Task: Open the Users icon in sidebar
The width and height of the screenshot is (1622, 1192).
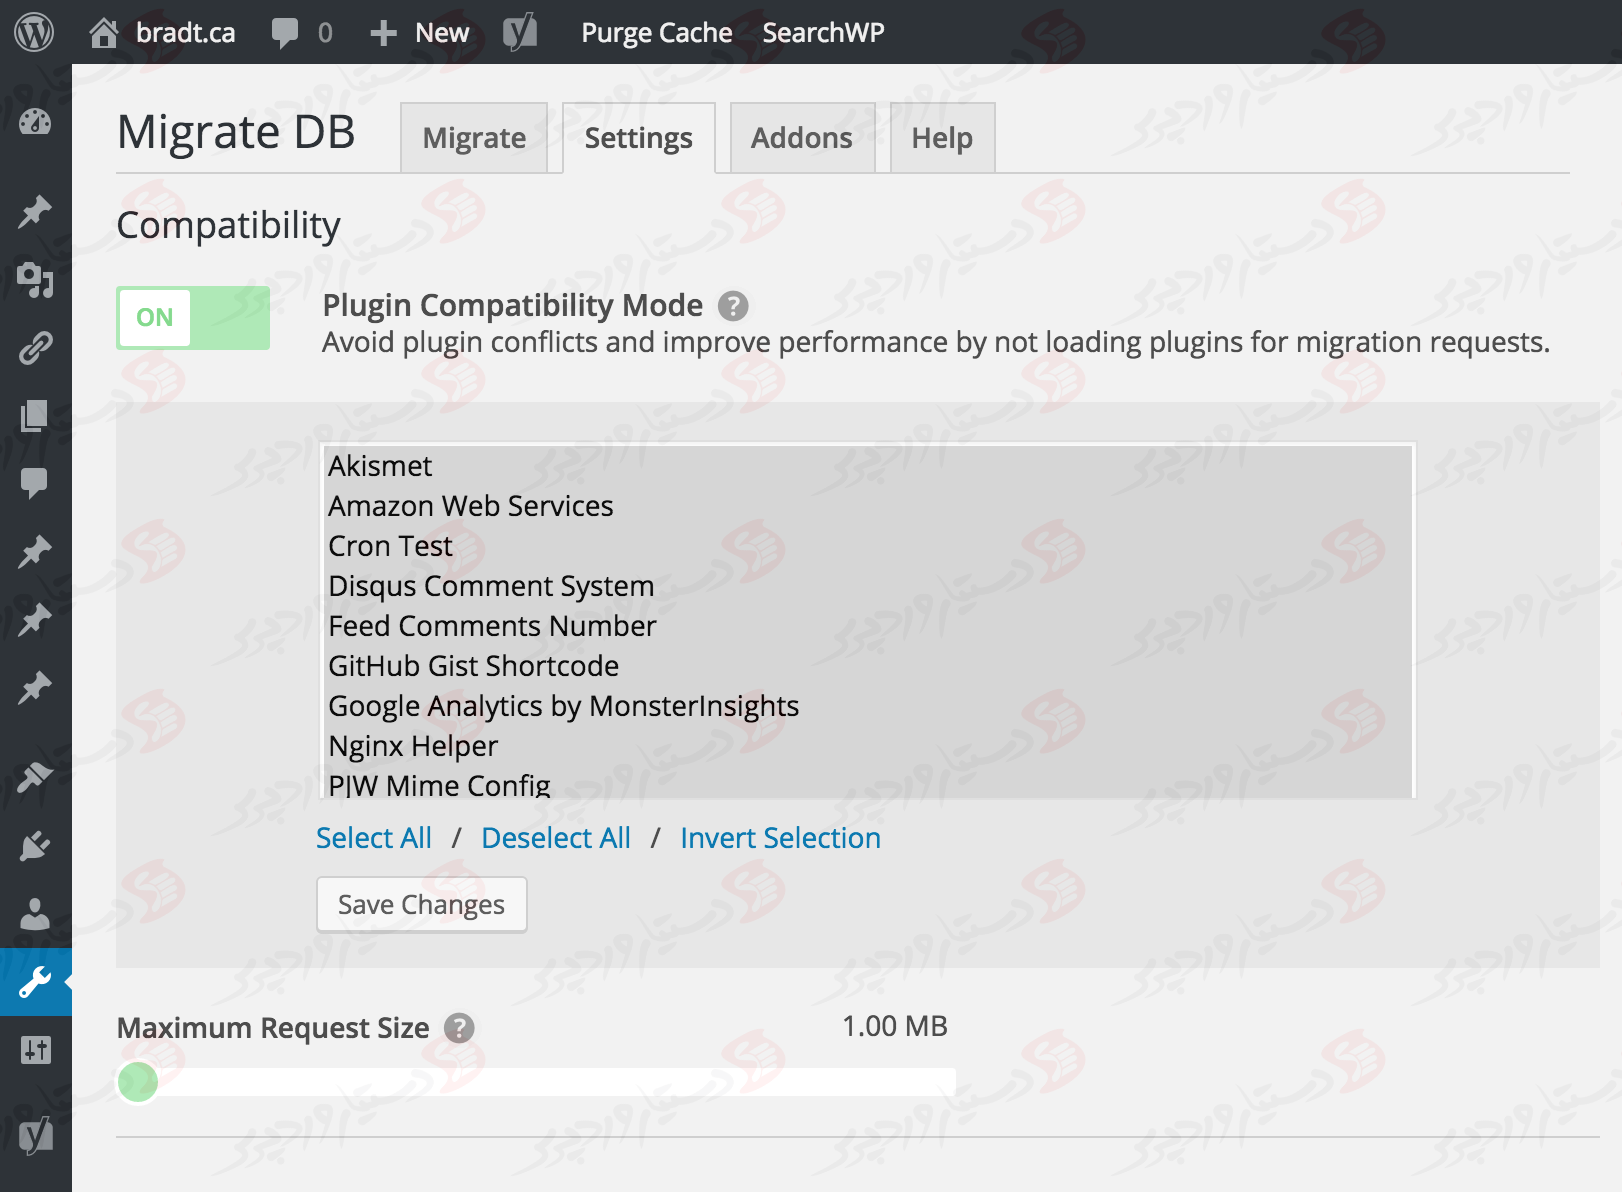Action: (35, 914)
